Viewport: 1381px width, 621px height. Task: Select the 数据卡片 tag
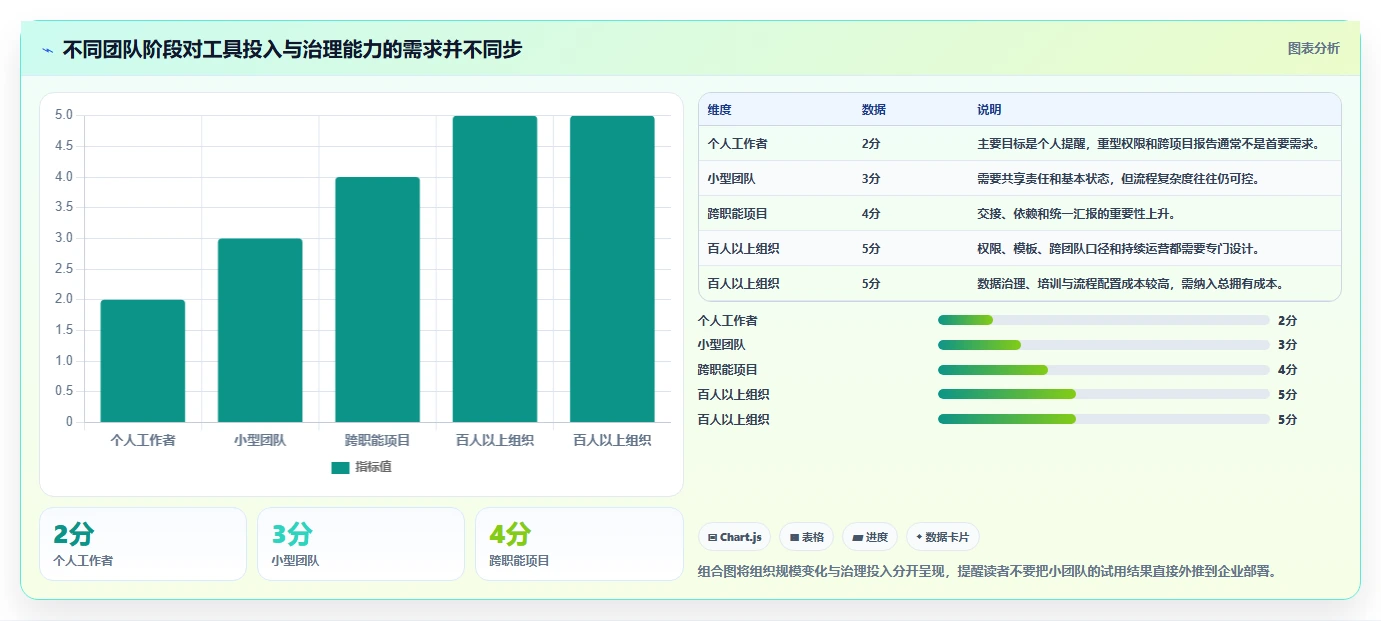(x=942, y=537)
